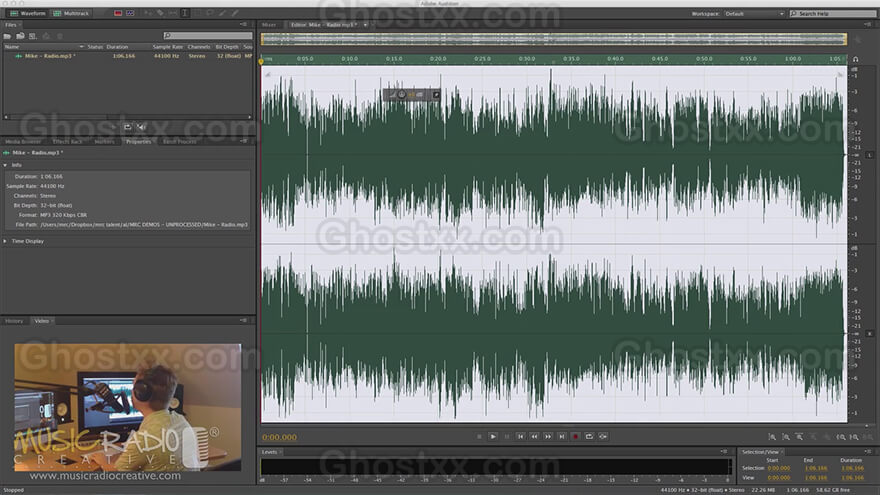880x495 pixels.
Task: Toggle the spectral pitch display
Action: 130,13
